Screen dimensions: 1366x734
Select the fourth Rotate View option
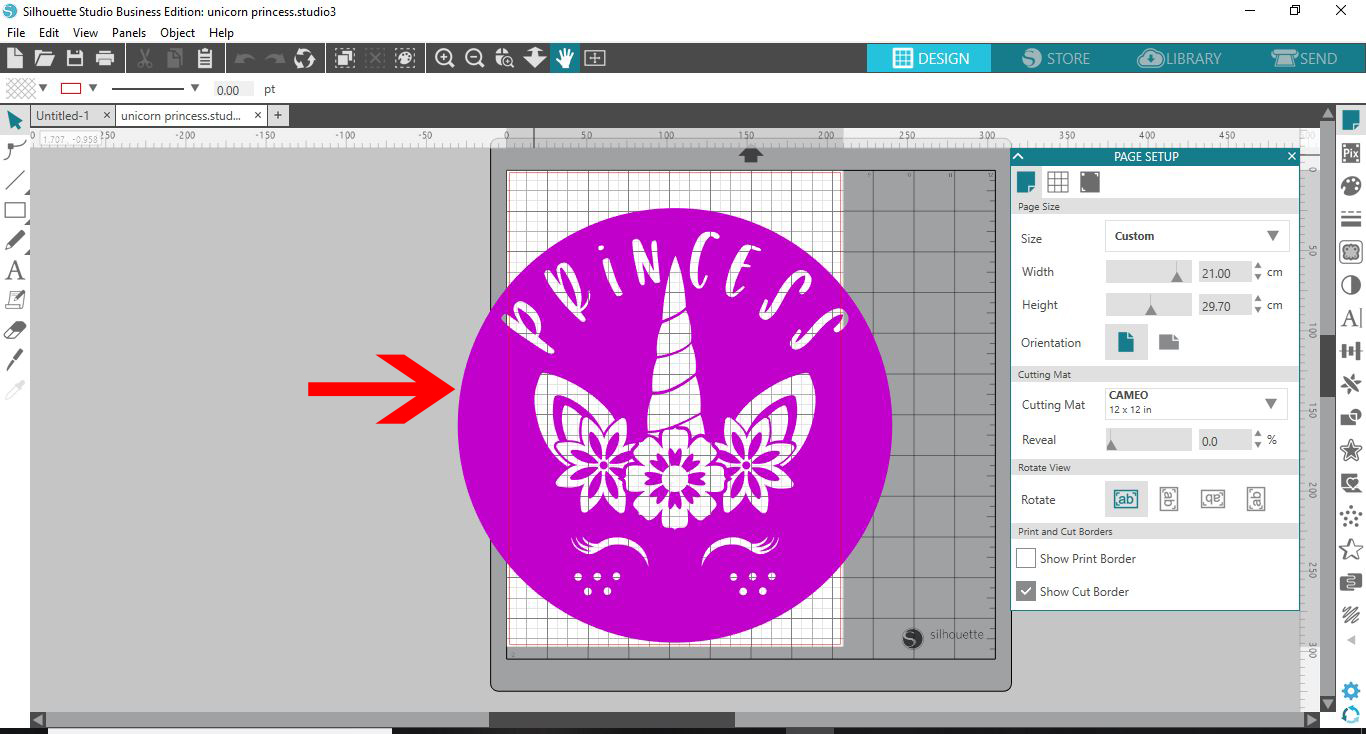1257,499
